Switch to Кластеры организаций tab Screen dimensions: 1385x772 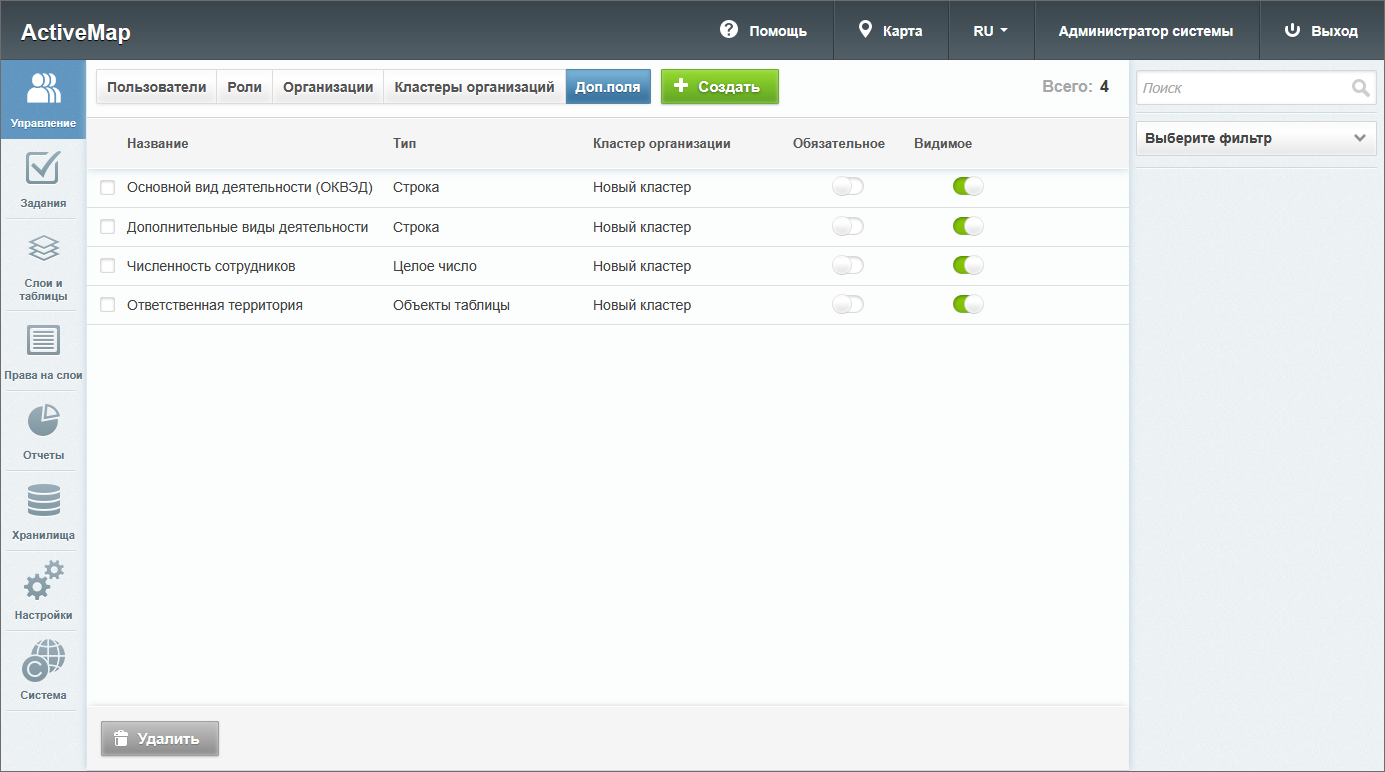pos(474,87)
